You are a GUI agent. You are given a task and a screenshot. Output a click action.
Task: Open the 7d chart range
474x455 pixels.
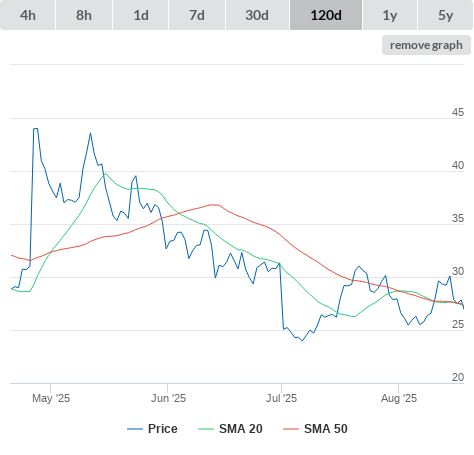click(x=197, y=15)
